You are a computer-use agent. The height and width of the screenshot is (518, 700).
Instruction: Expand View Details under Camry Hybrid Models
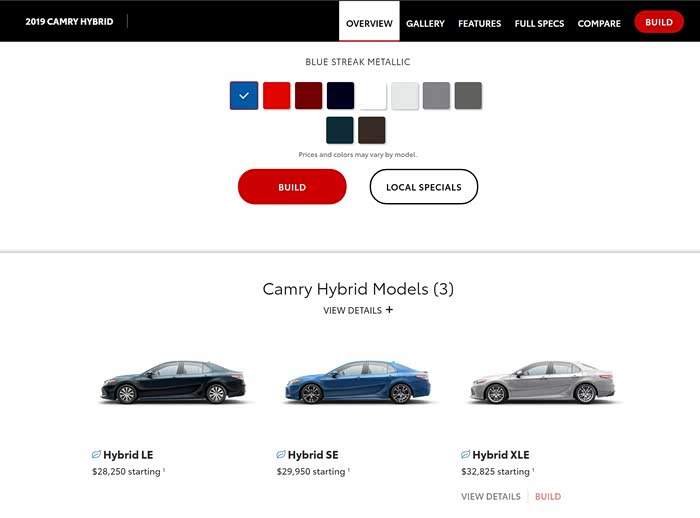coord(358,310)
